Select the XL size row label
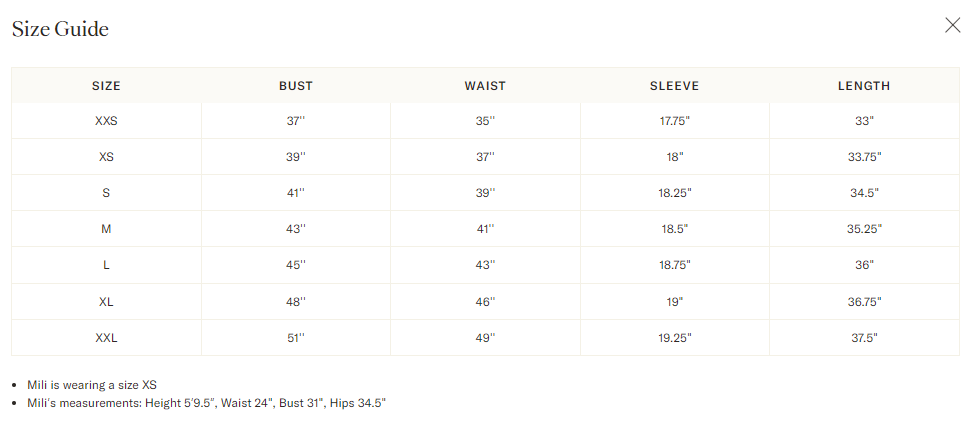This screenshot has width=978, height=443. click(x=106, y=301)
